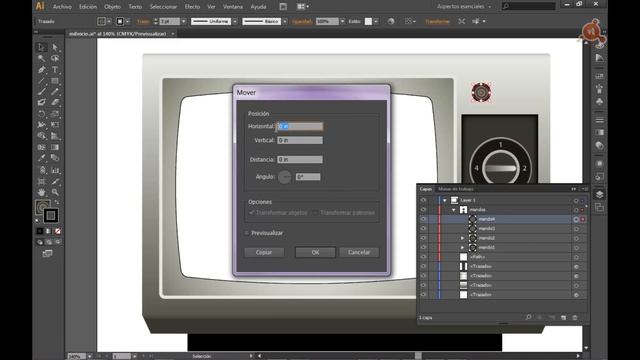The width and height of the screenshot is (640, 360).
Task: Click the Locate Object magnifier in Capas panel
Action: point(528,317)
